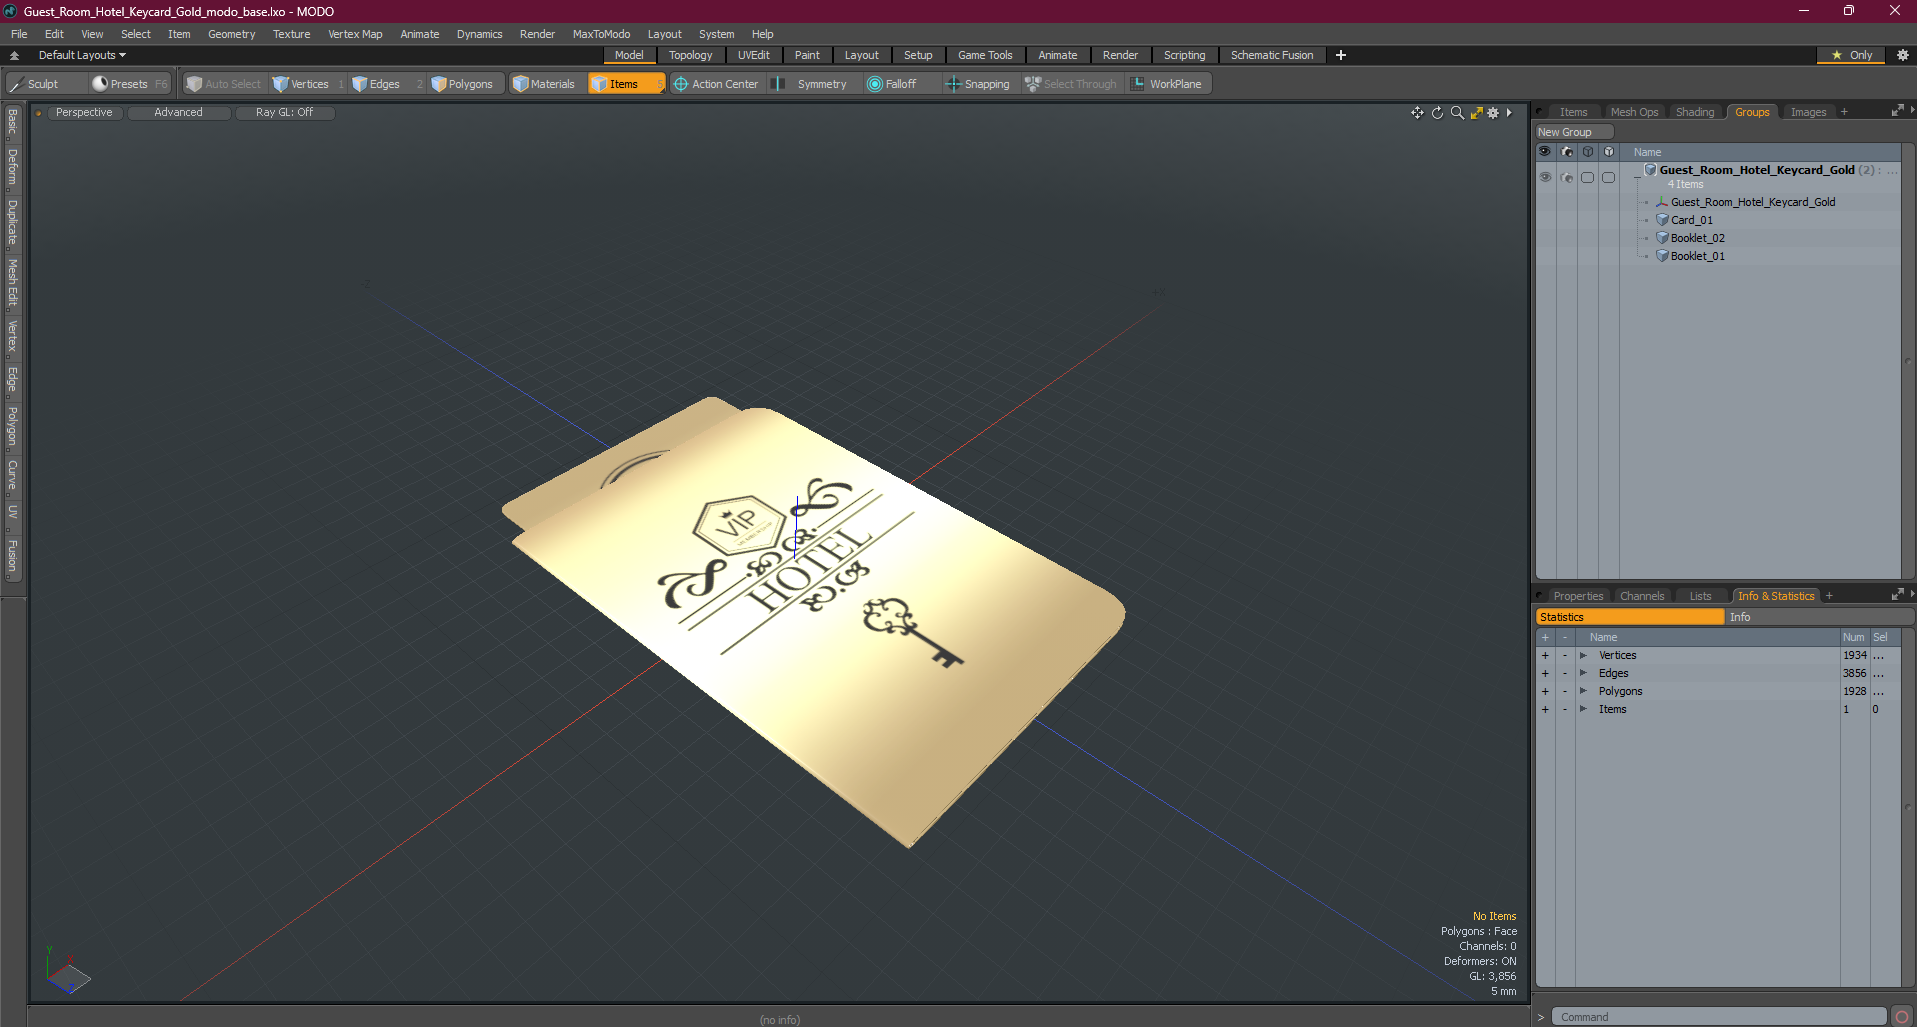Toggle the second checkbox in the keycard group row
1917x1027 pixels.
[1608, 178]
